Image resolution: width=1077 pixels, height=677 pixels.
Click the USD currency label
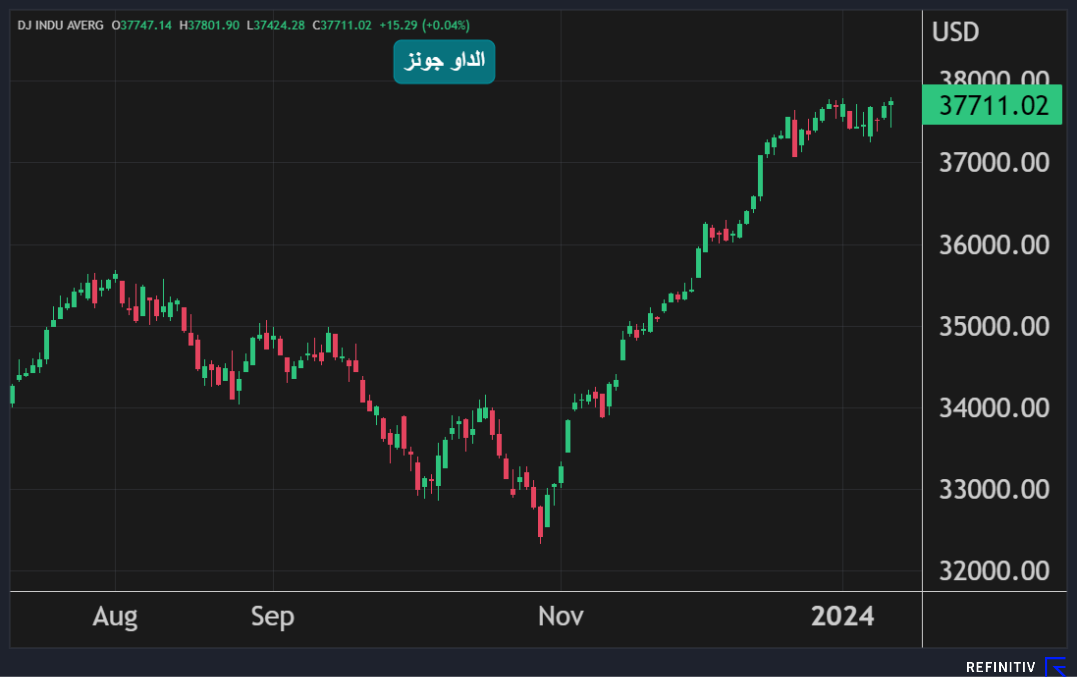click(956, 32)
